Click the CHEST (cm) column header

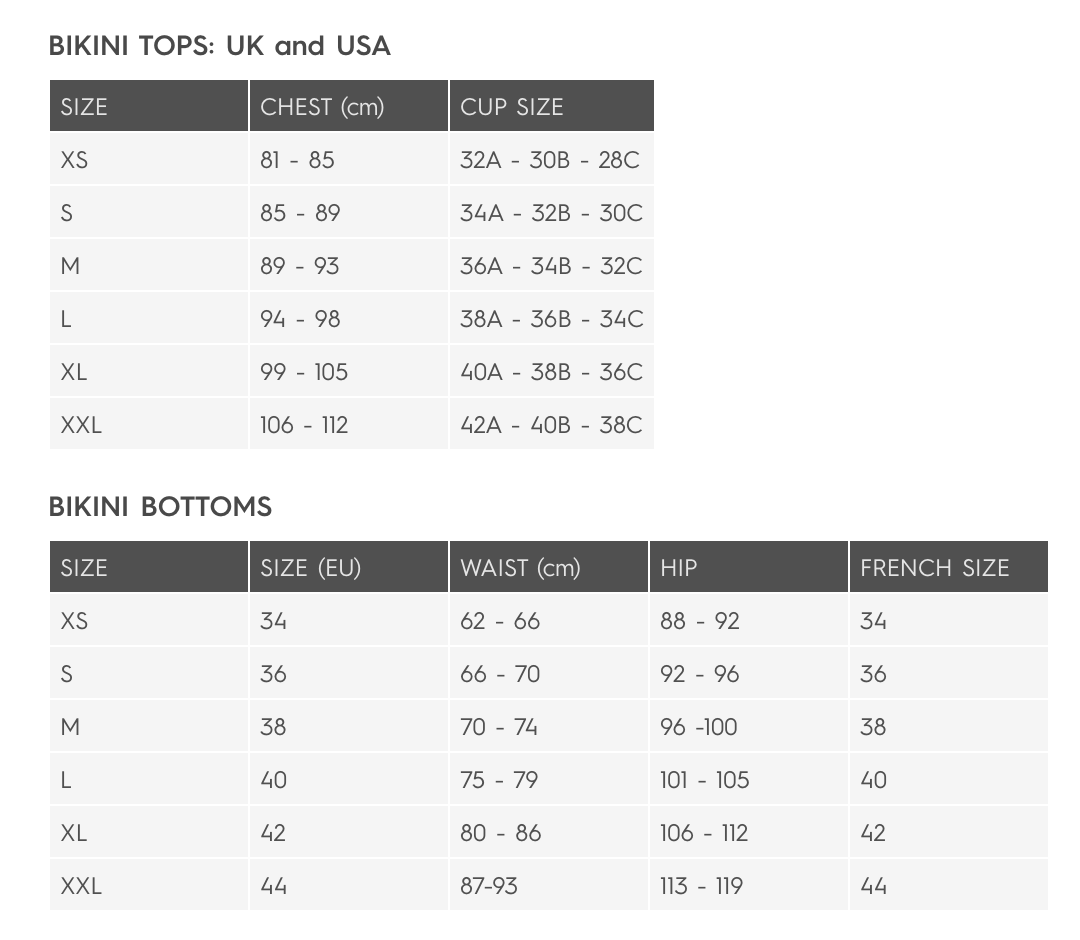(x=322, y=107)
